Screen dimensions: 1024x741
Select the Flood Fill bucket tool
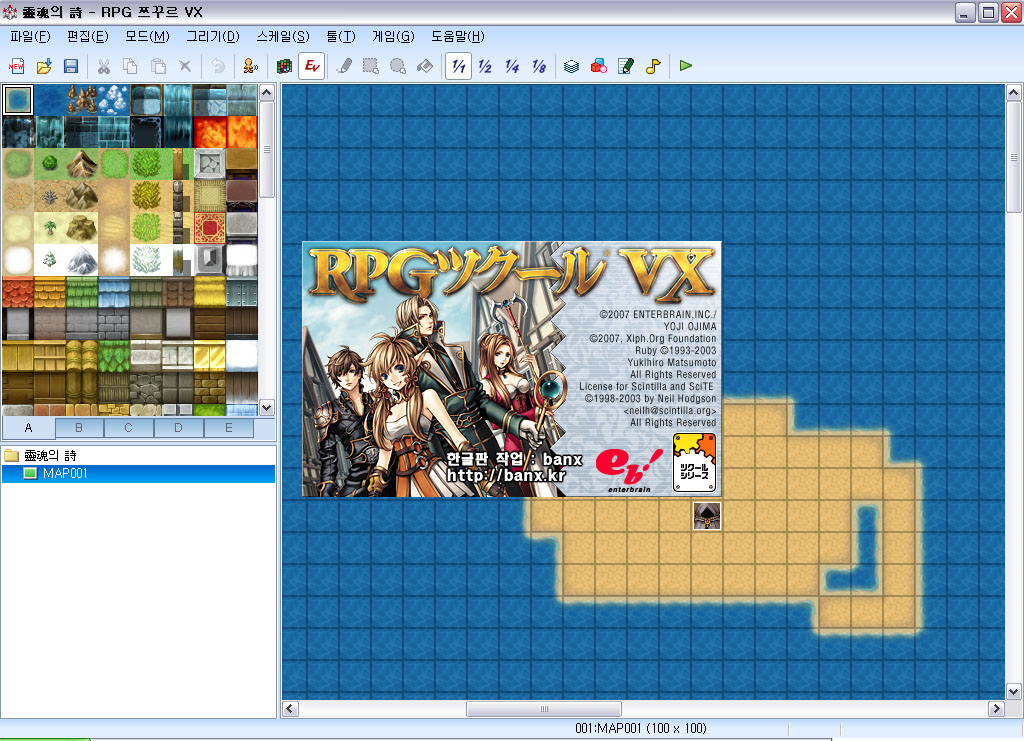pos(425,66)
